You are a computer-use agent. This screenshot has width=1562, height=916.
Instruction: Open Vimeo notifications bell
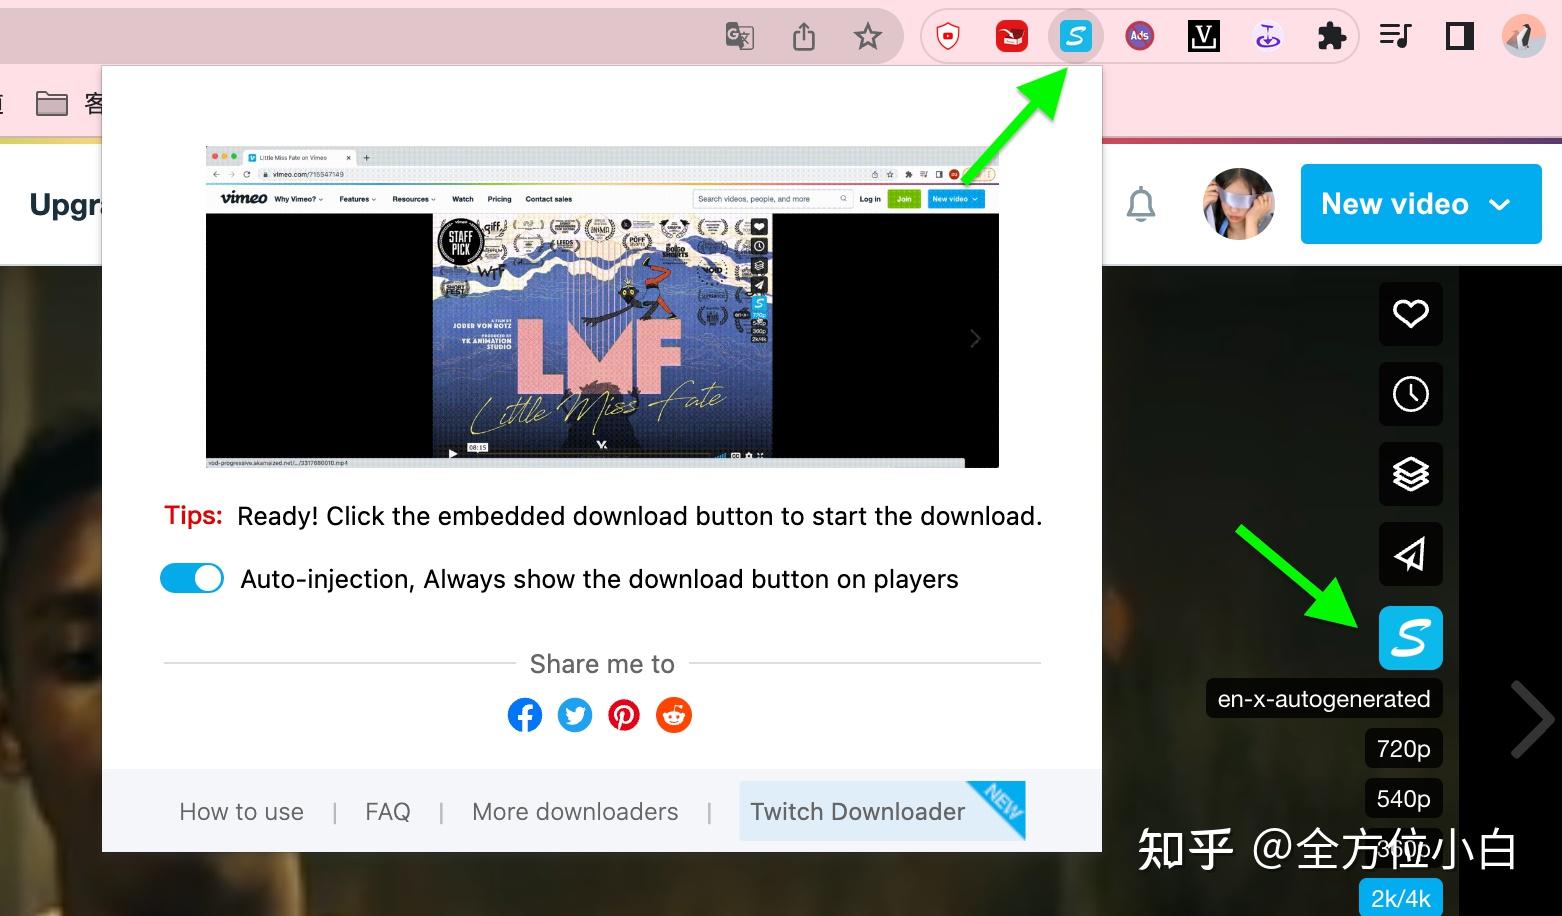(1141, 204)
